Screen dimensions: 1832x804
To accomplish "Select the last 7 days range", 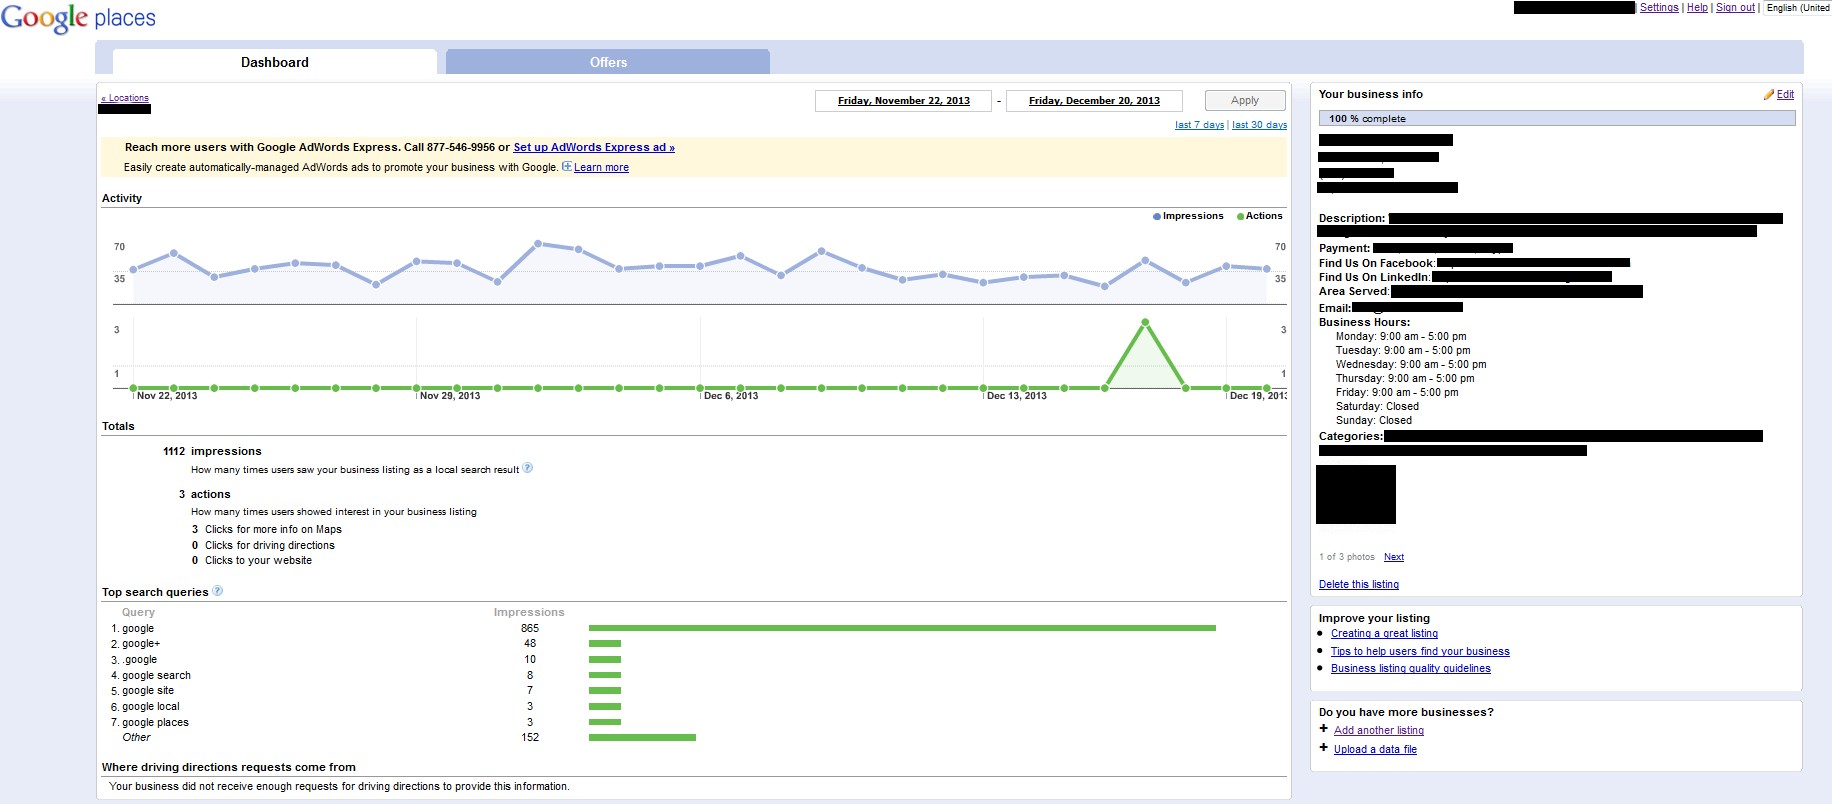I will coord(1199,125).
